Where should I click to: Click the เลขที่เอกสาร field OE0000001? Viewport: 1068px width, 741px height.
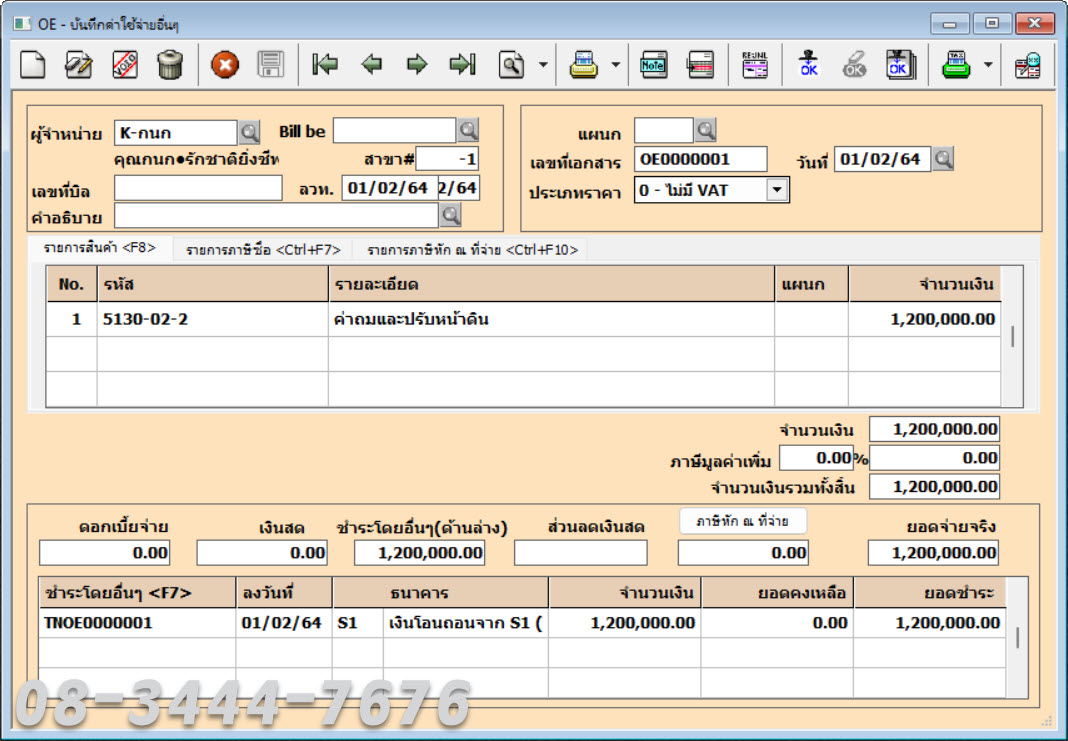coord(700,159)
